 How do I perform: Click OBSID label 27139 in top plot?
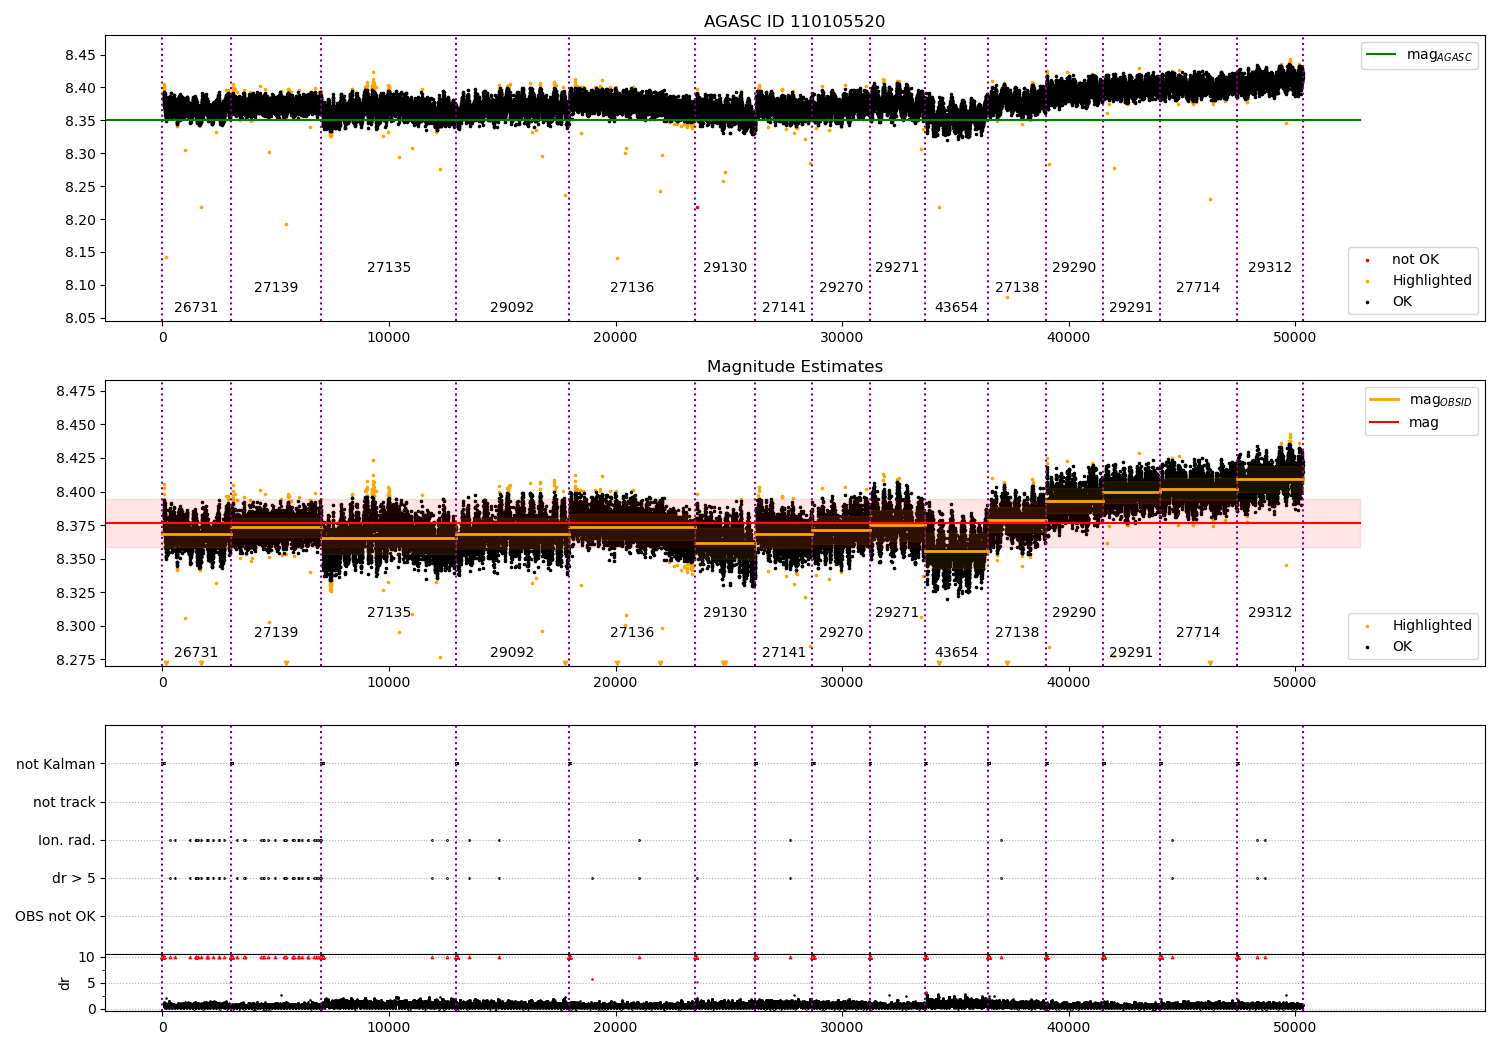pyautogui.click(x=276, y=287)
